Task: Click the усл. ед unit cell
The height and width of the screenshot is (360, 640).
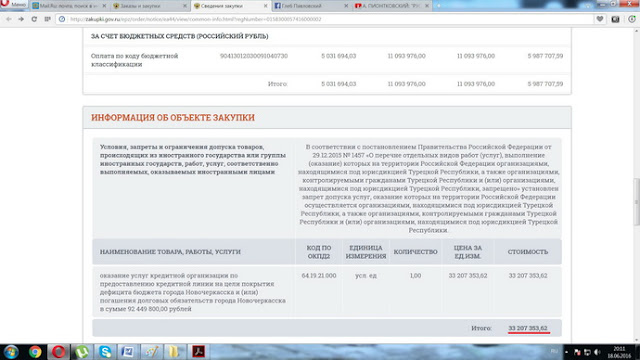Action: (366, 276)
